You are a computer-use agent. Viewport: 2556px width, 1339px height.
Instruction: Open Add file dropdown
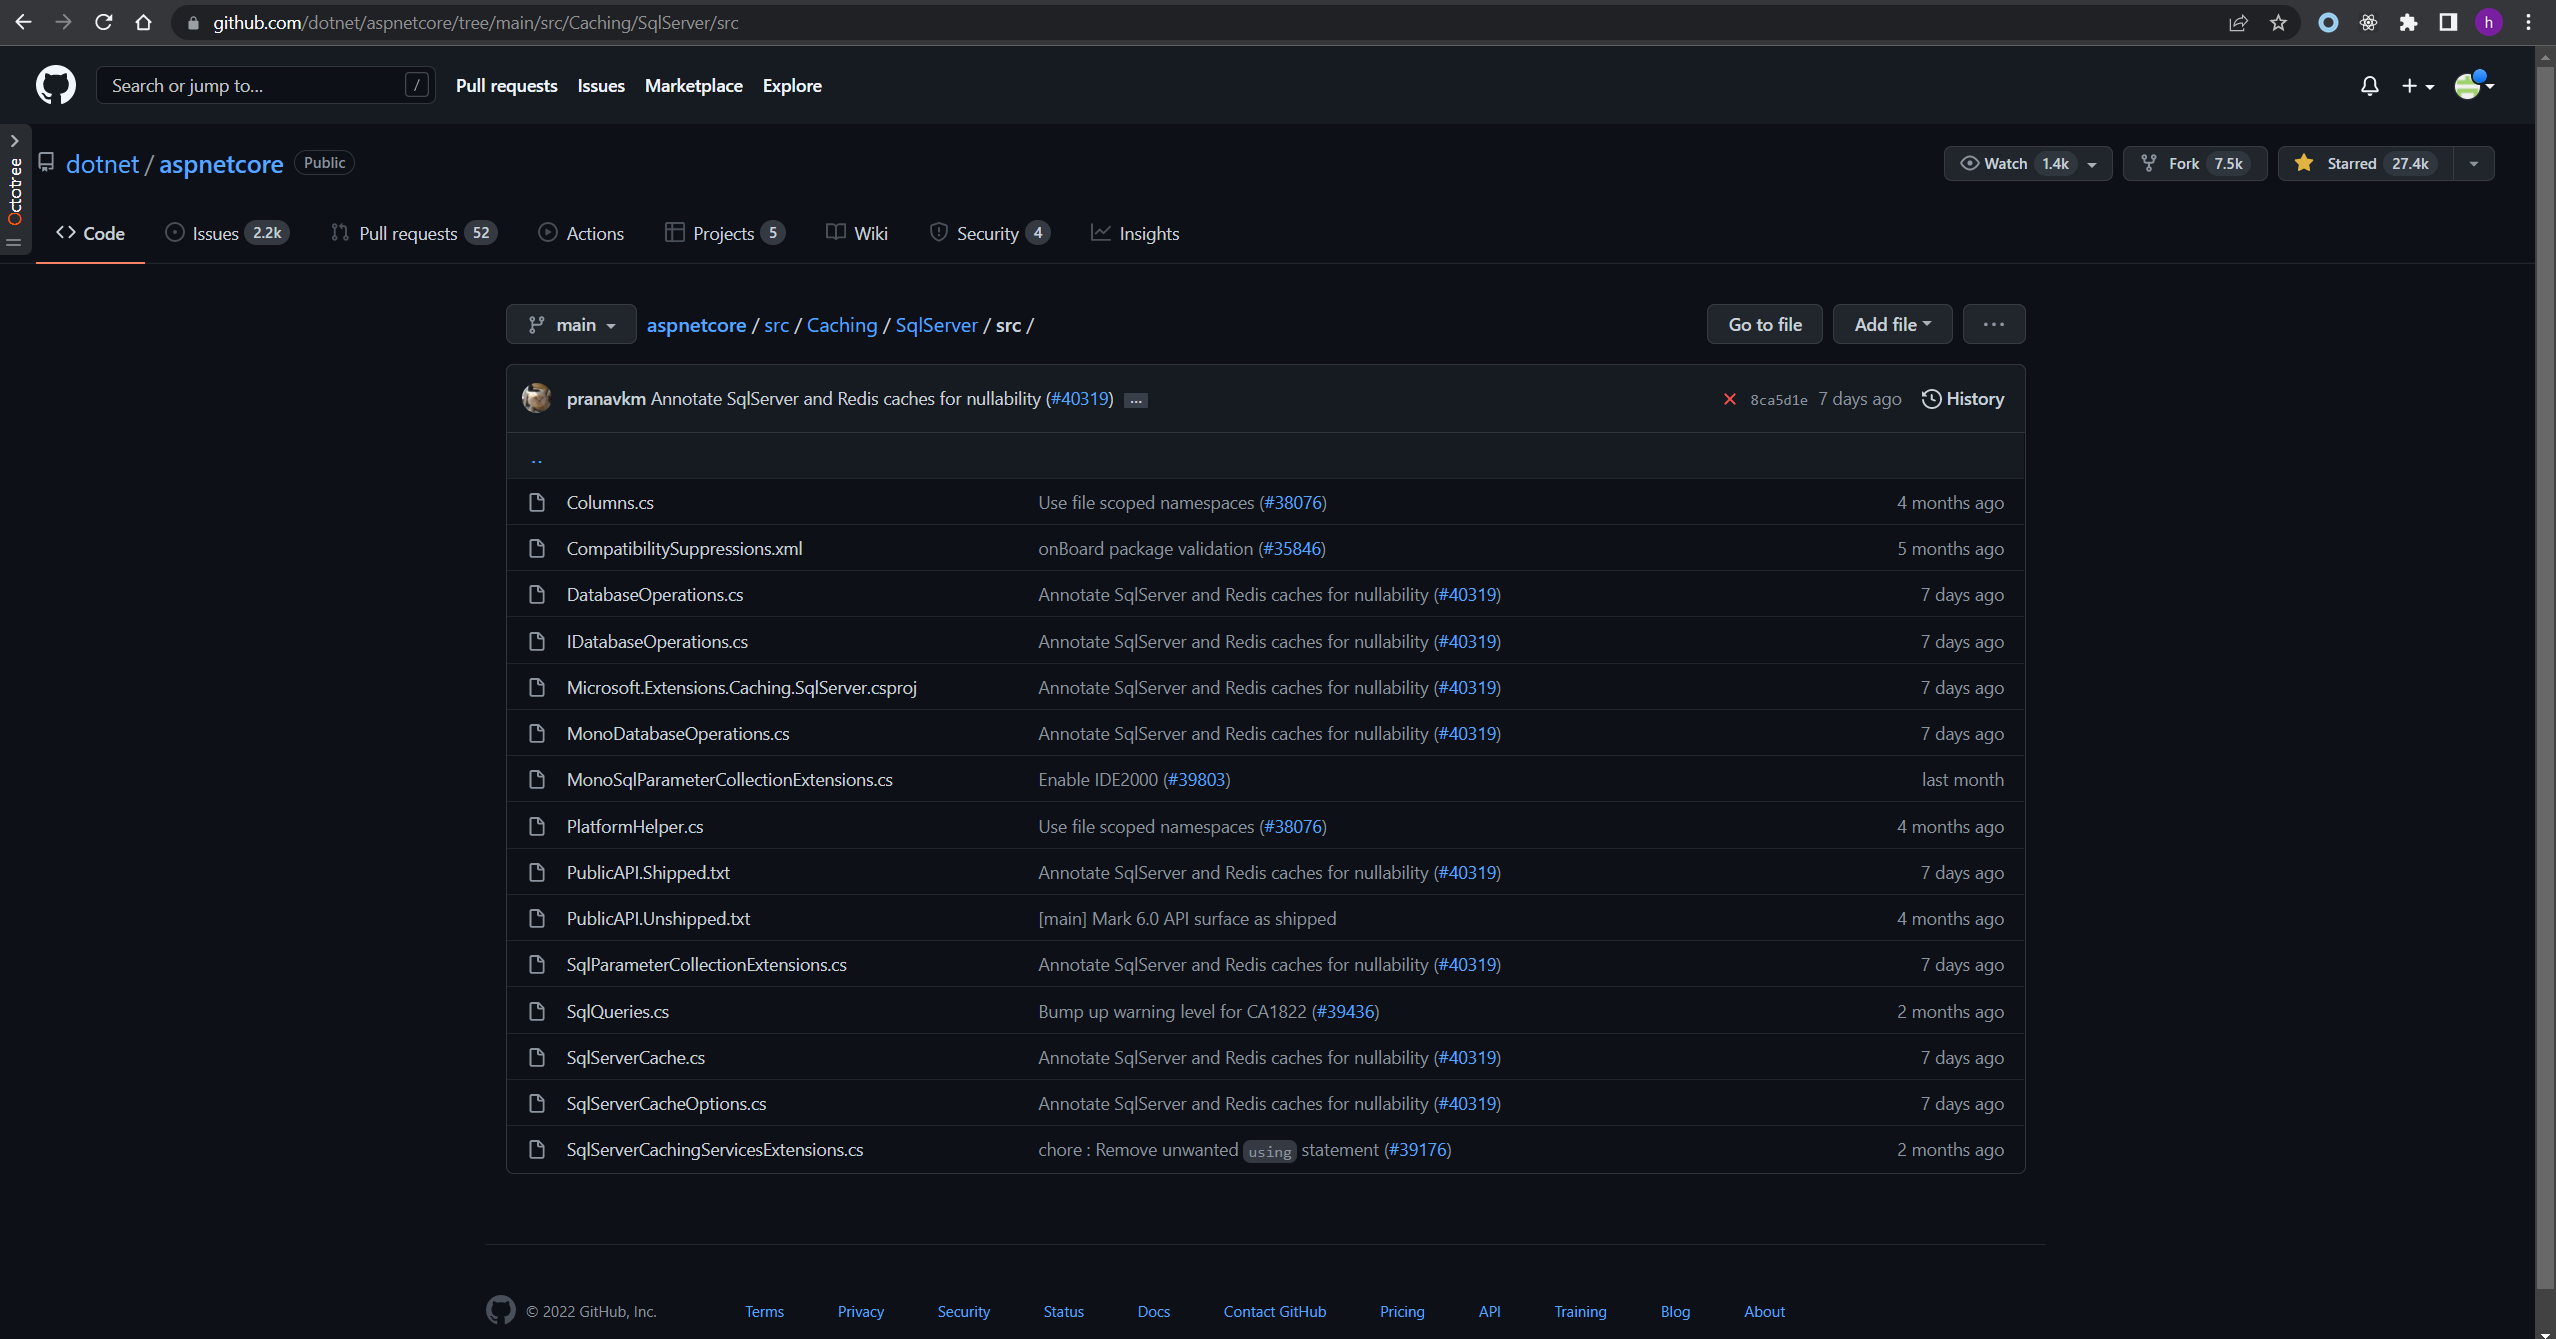point(1892,324)
